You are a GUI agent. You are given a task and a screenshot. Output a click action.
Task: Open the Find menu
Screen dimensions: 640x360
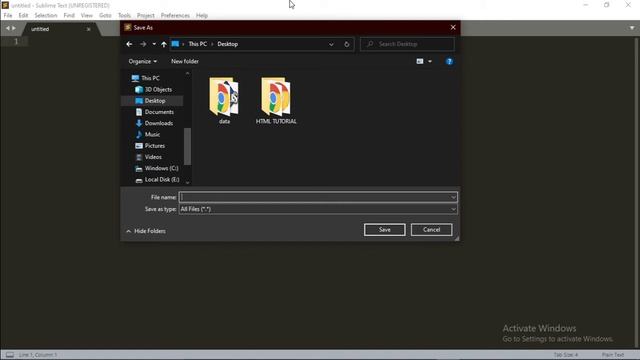pyautogui.click(x=69, y=16)
